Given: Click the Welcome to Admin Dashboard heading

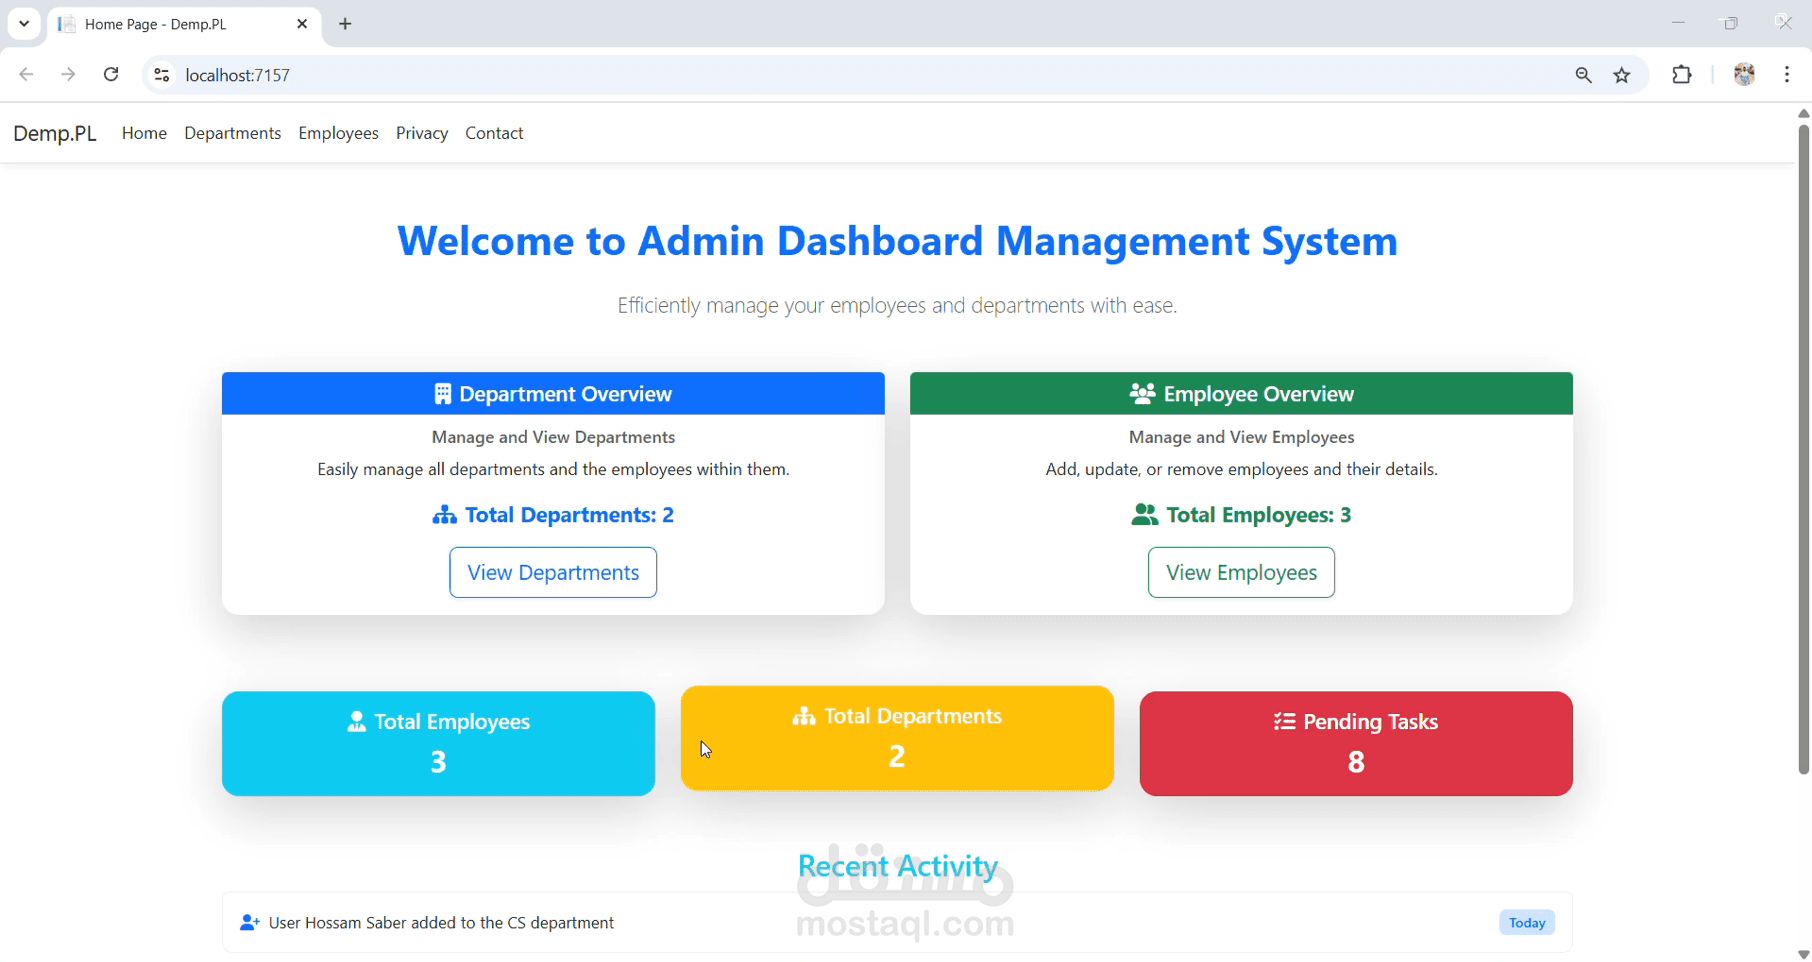Looking at the screenshot, I should pos(897,241).
